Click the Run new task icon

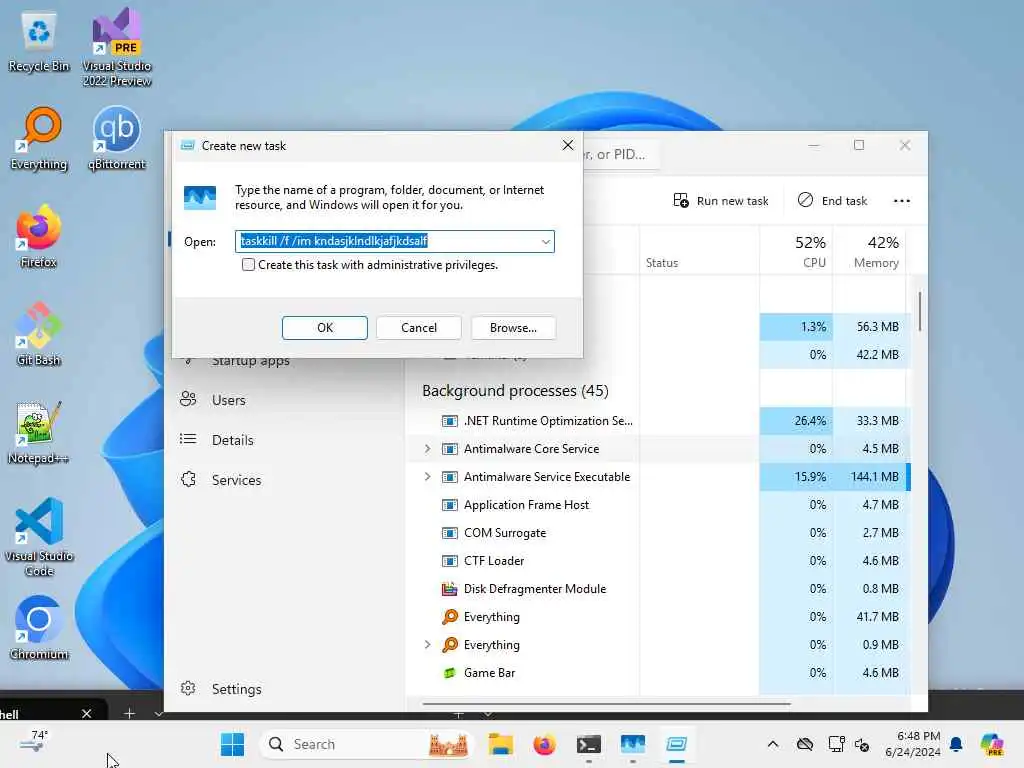(680, 200)
